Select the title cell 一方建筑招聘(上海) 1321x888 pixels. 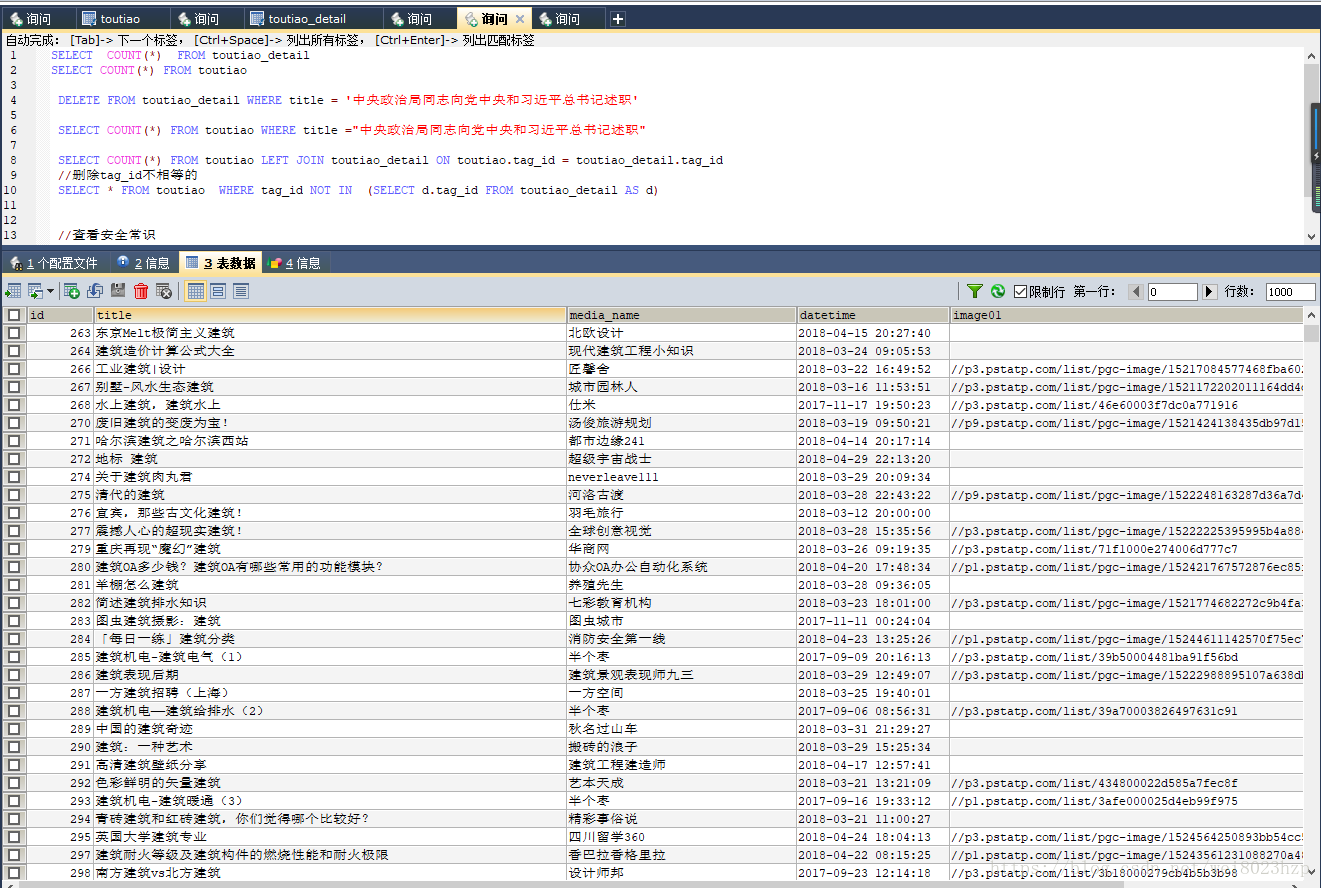(x=330, y=693)
